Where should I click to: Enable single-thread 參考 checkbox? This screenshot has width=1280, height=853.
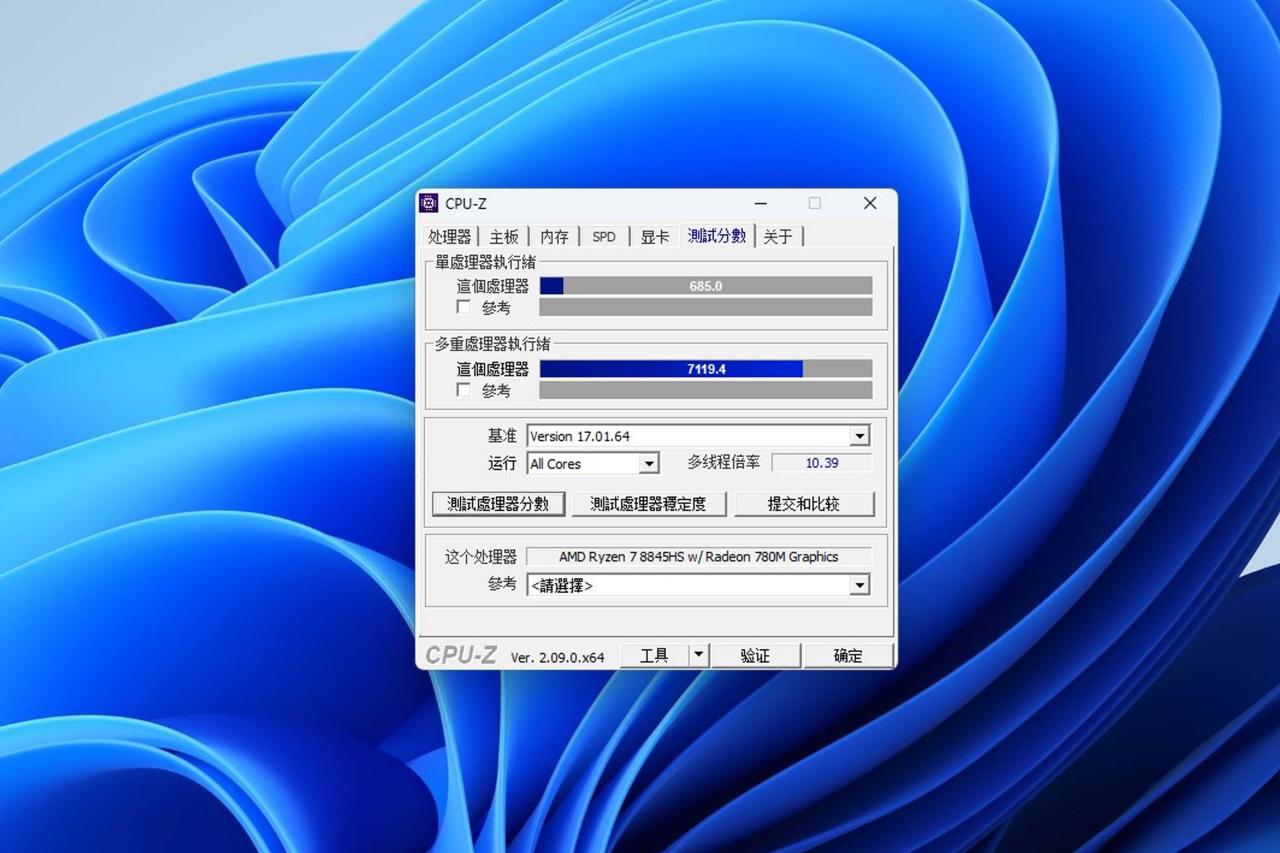click(x=463, y=307)
